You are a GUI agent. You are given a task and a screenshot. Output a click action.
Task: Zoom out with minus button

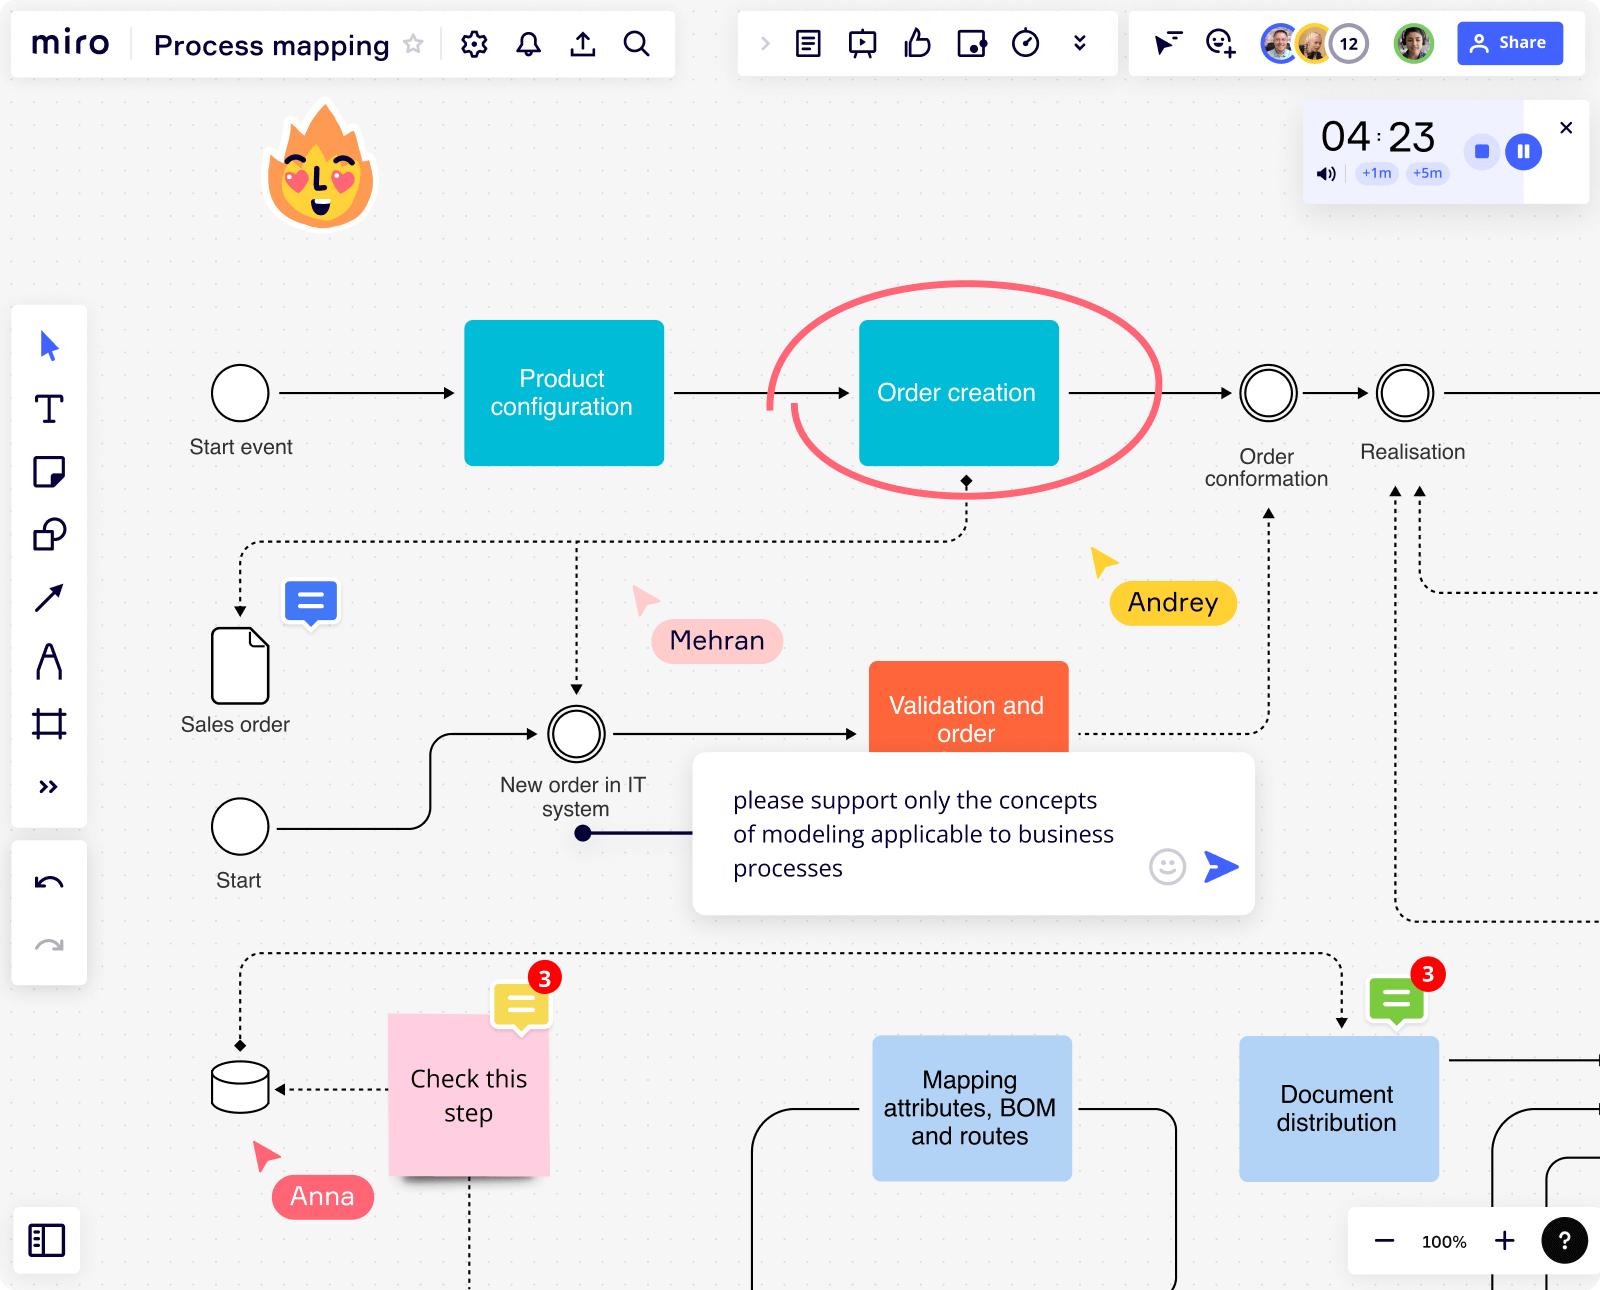(1384, 1241)
